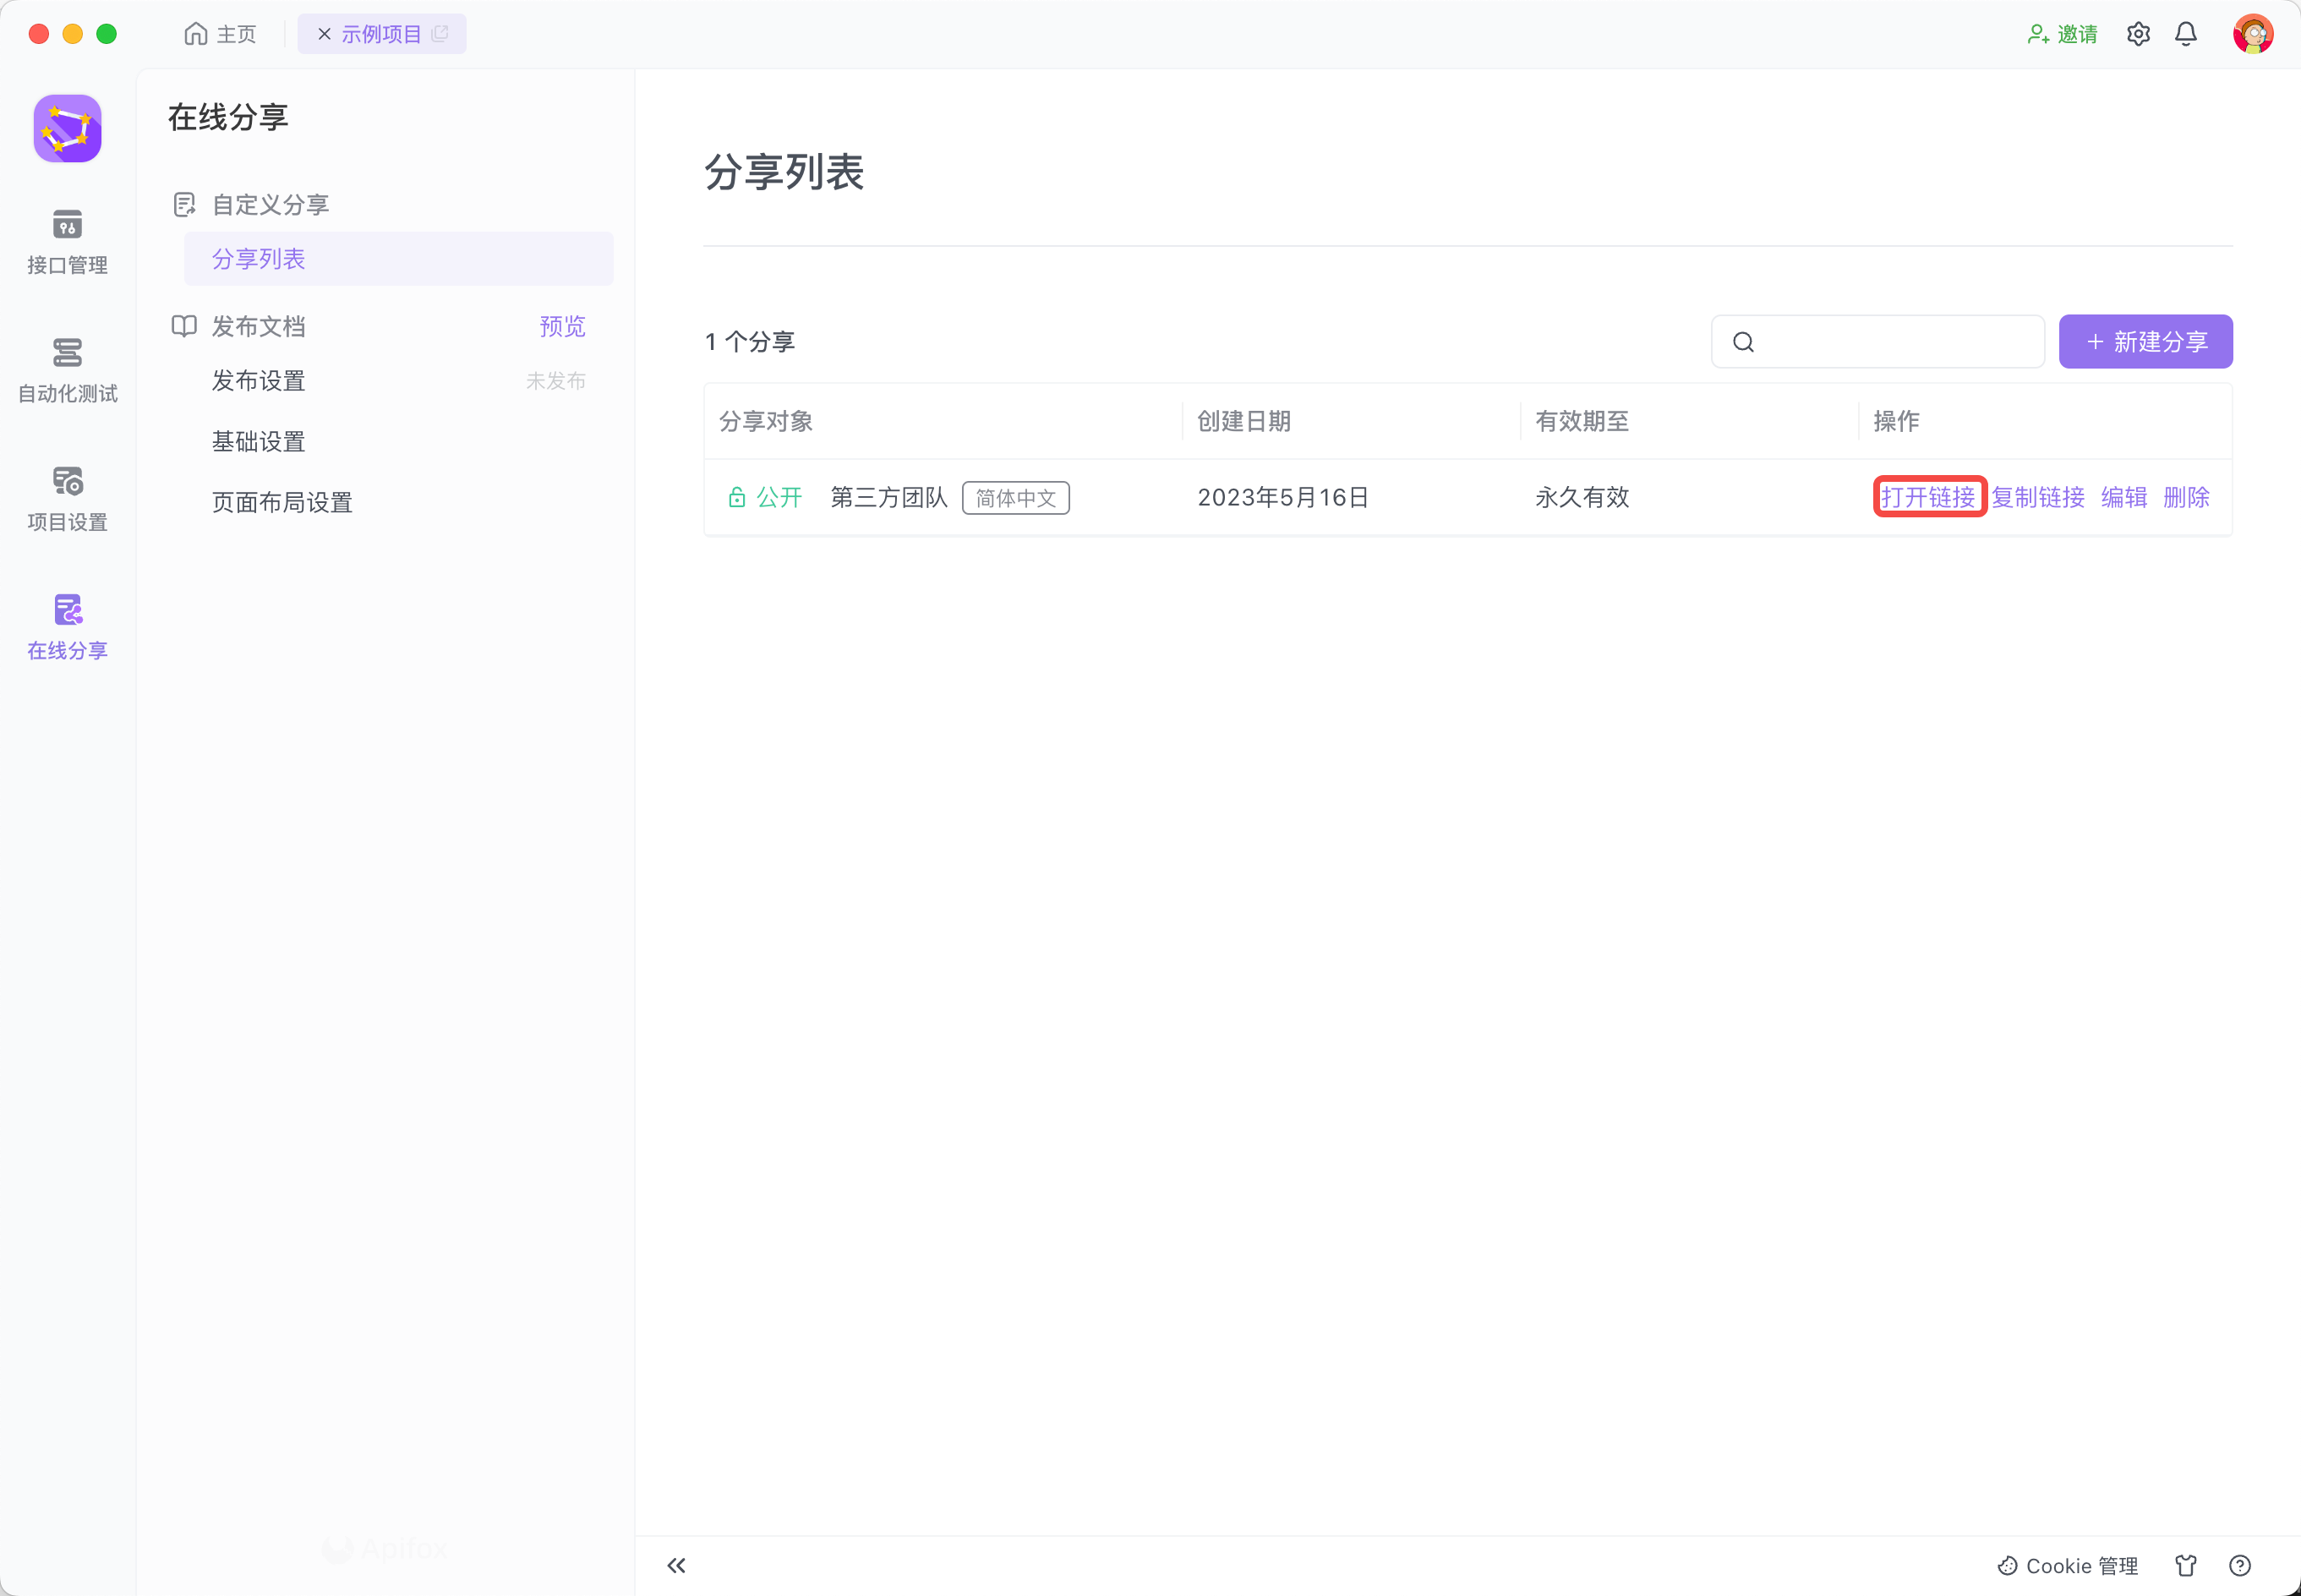Open the 自动化测试 sidebar icon

[67, 369]
